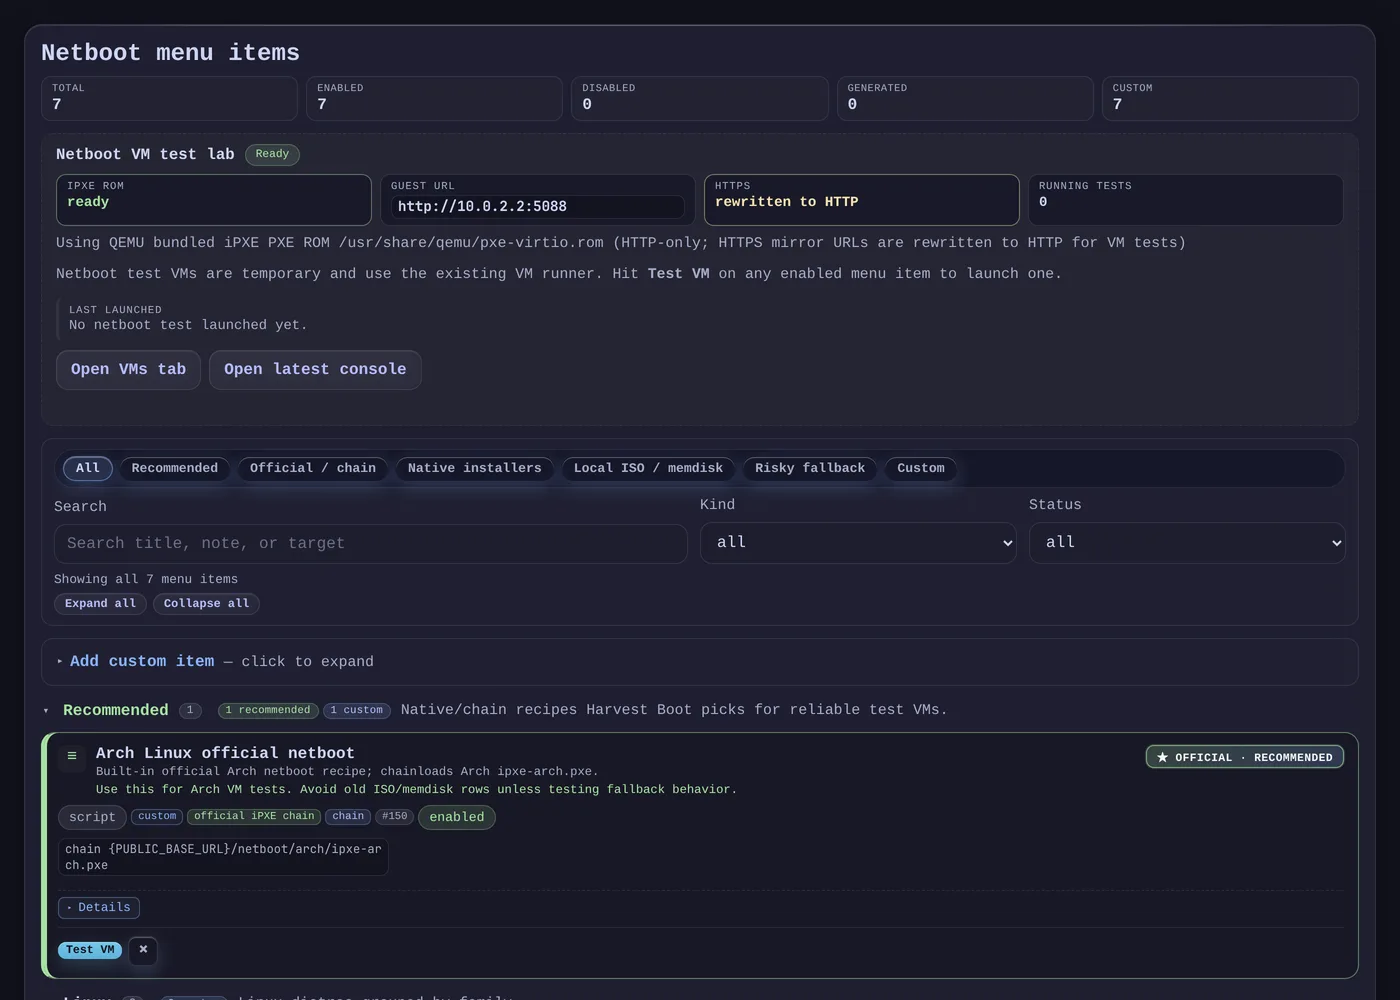Click the Netboot menu items heading

[x=170, y=52]
